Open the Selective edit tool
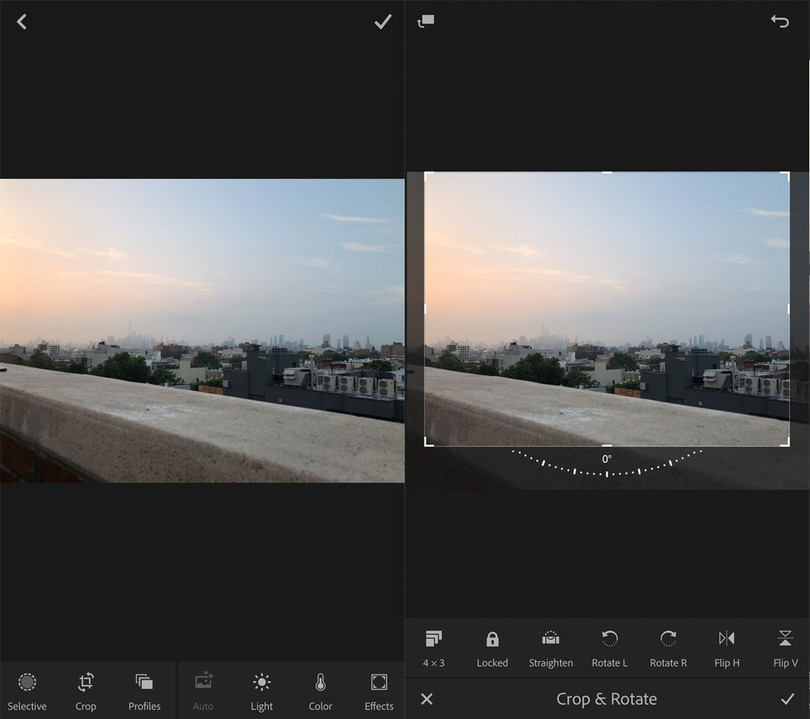 click(27, 691)
